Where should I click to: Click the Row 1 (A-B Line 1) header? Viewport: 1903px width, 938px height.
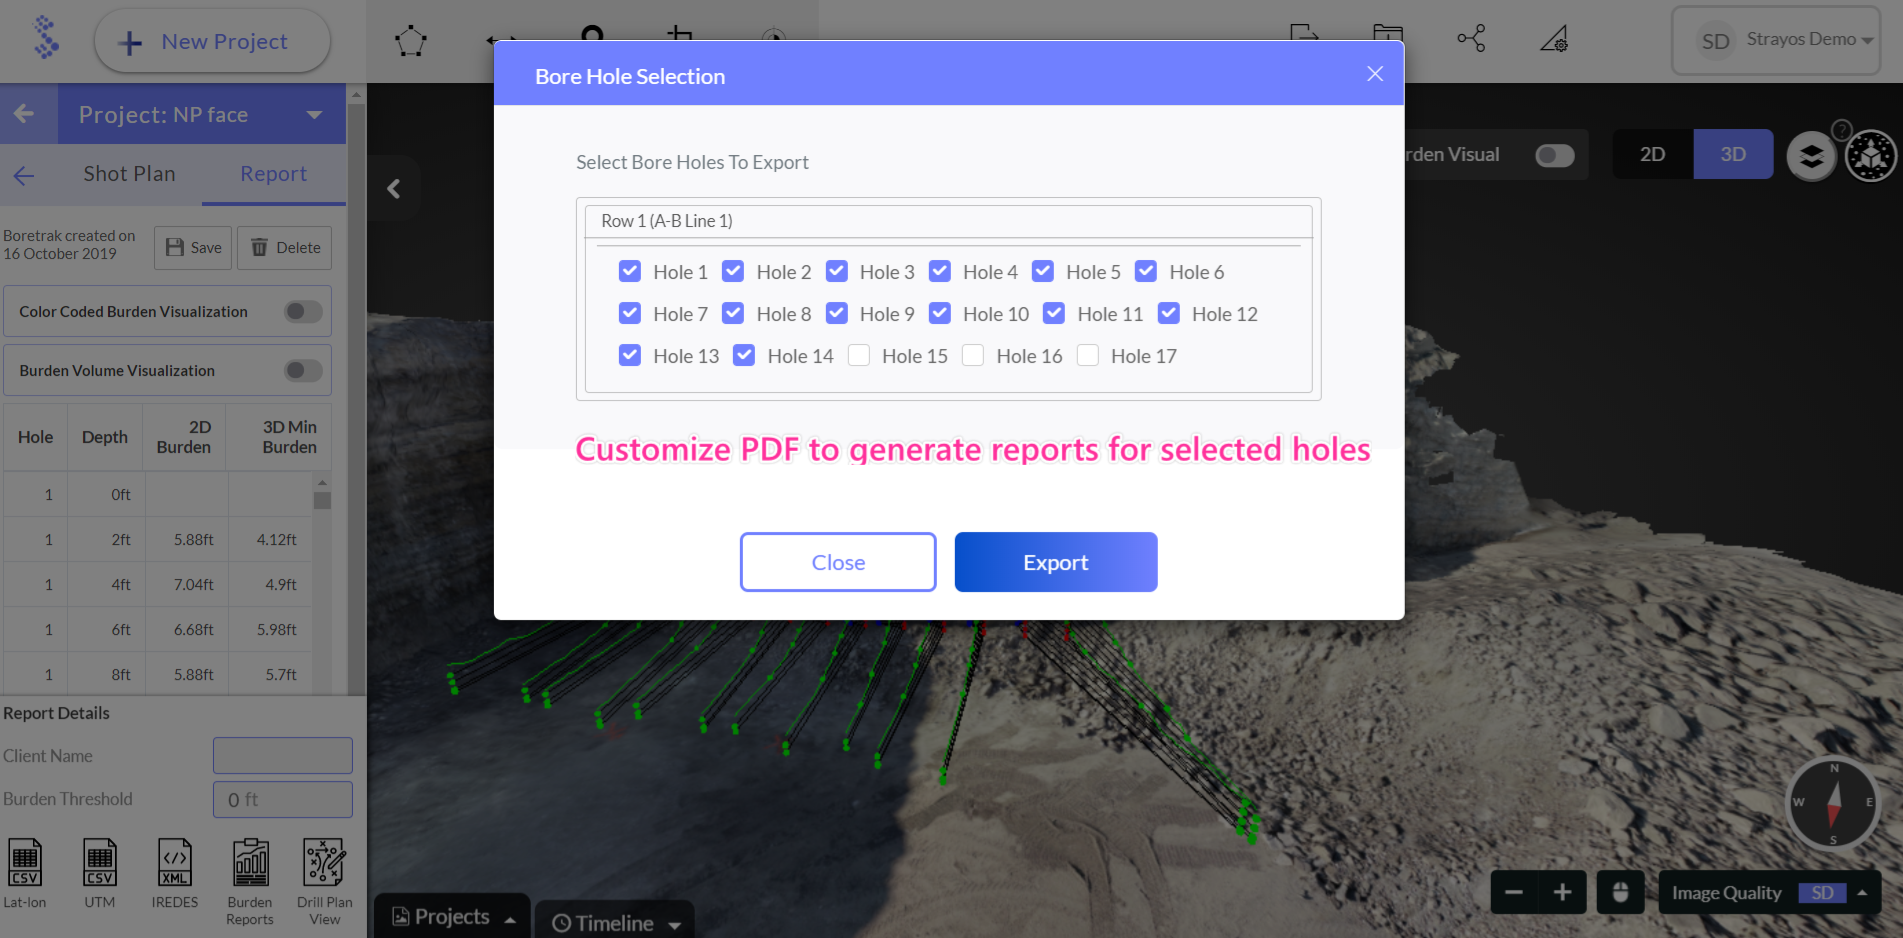[948, 221]
